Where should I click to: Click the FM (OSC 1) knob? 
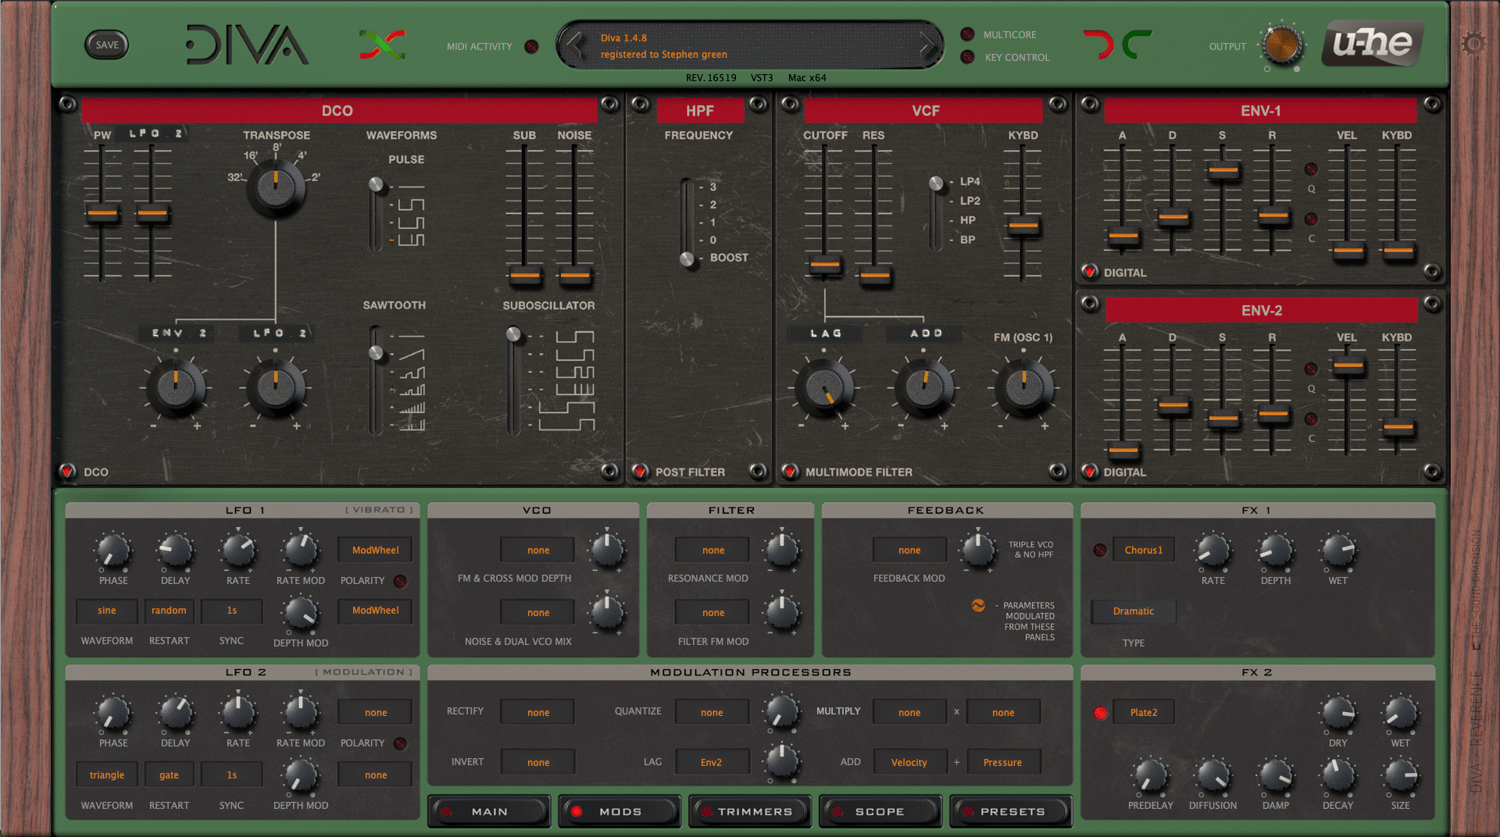pyautogui.click(x=1024, y=388)
